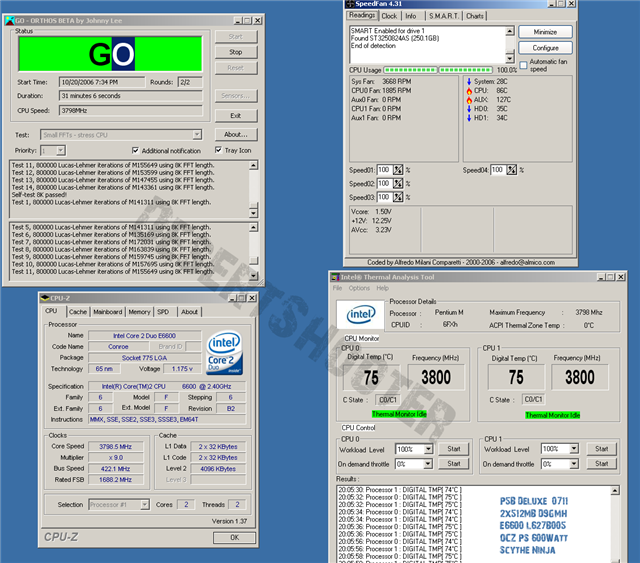Viewport: 640px width, 563px height.
Task: Open File menu in Thermal Analysis Tool
Action: [x=338, y=288]
